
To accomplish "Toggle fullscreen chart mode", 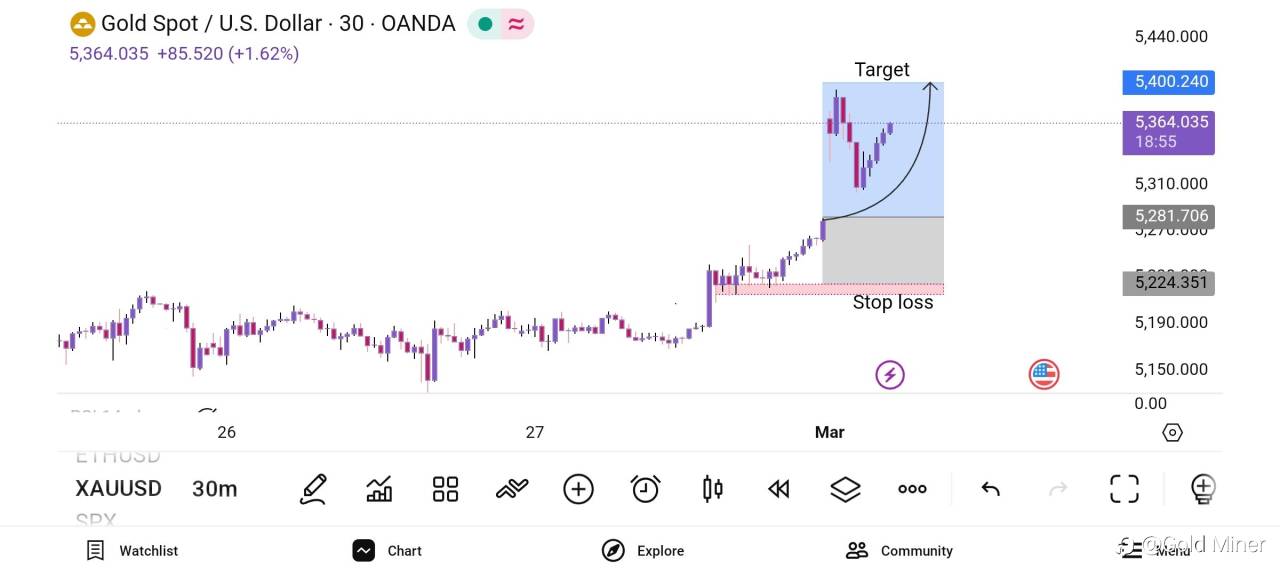I will 1124,489.
